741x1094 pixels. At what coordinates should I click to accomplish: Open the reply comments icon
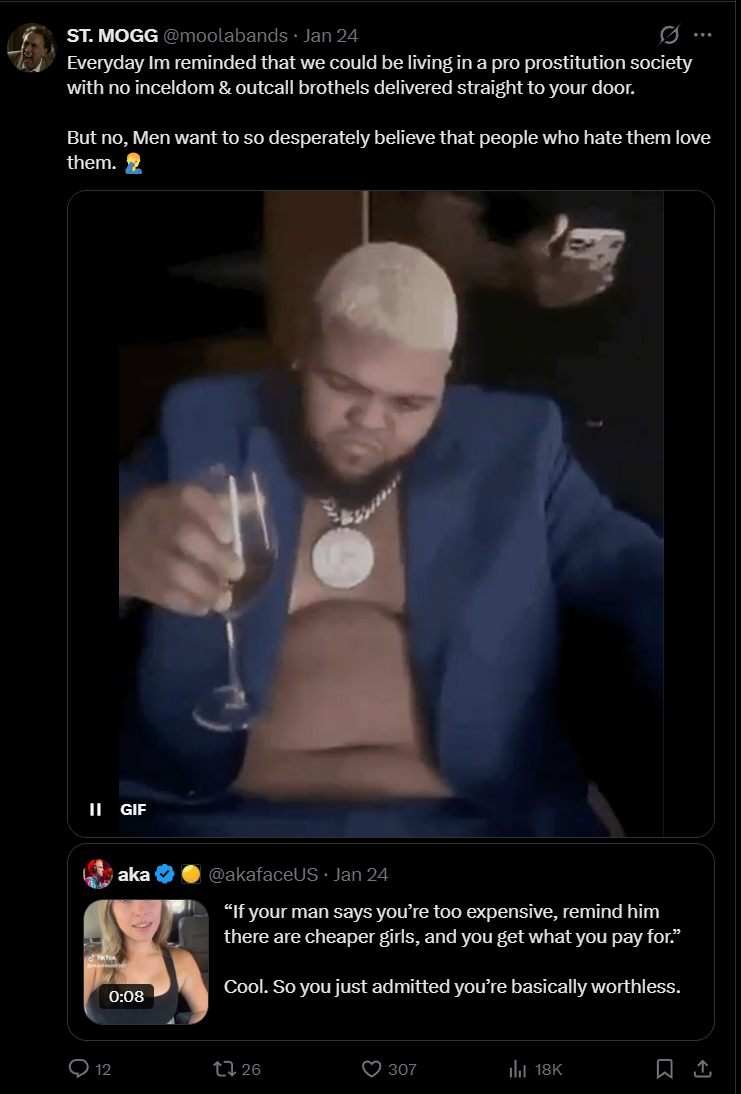click(79, 1068)
